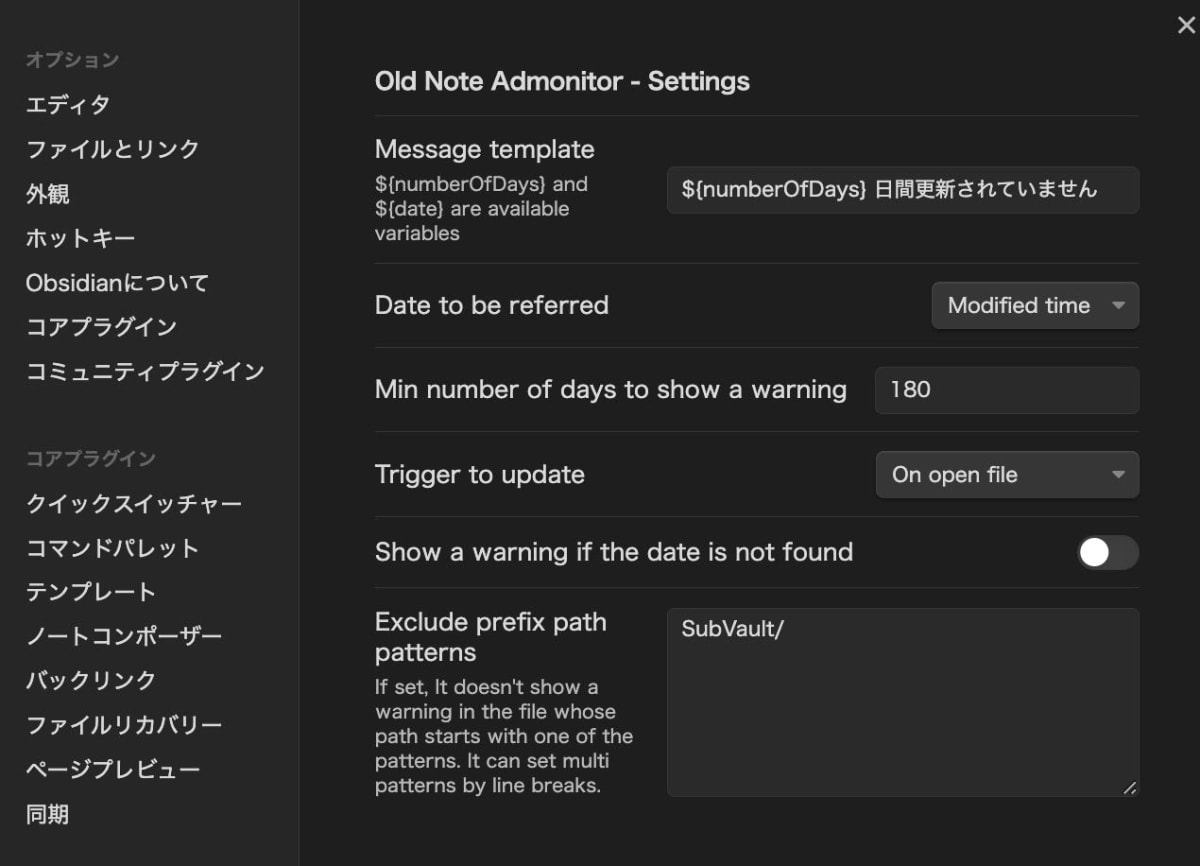
Task: Select ファイルとリンク from the options list
Action: [x=110, y=148]
